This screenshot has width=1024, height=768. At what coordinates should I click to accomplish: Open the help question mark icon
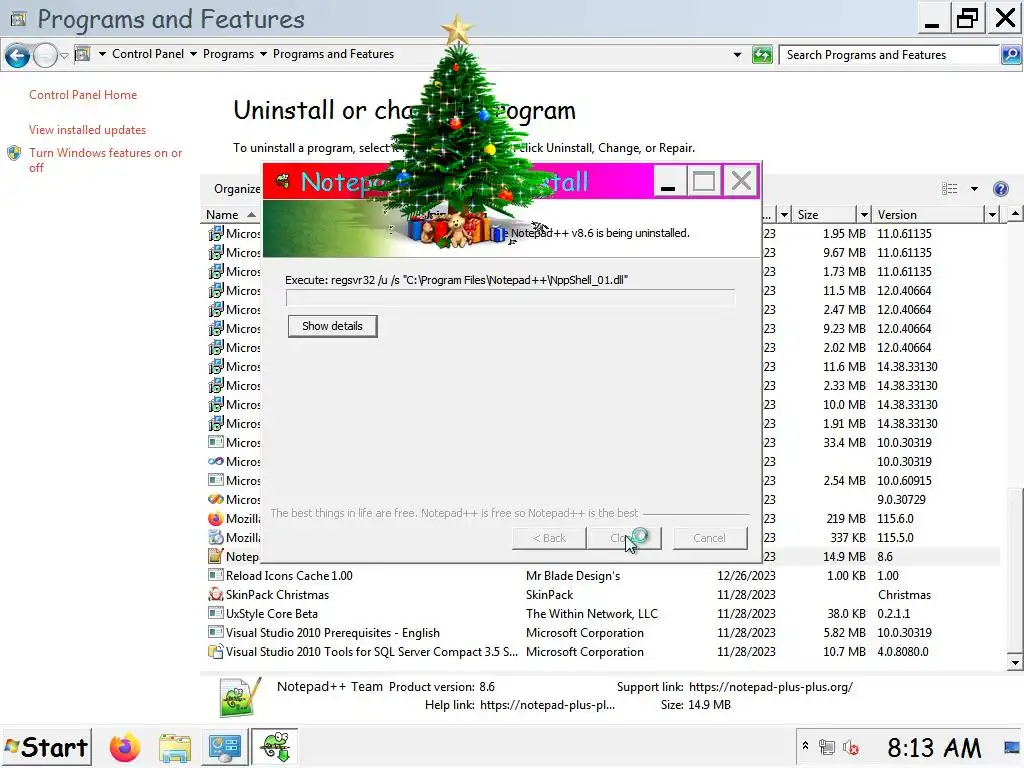(1000, 189)
